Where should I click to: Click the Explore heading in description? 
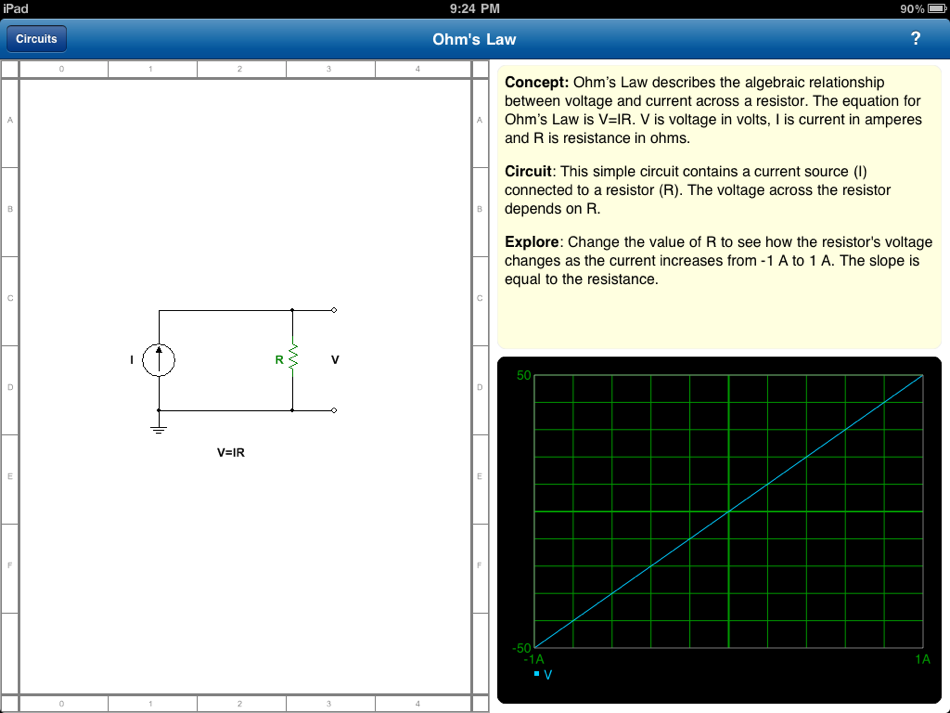[x=534, y=242]
